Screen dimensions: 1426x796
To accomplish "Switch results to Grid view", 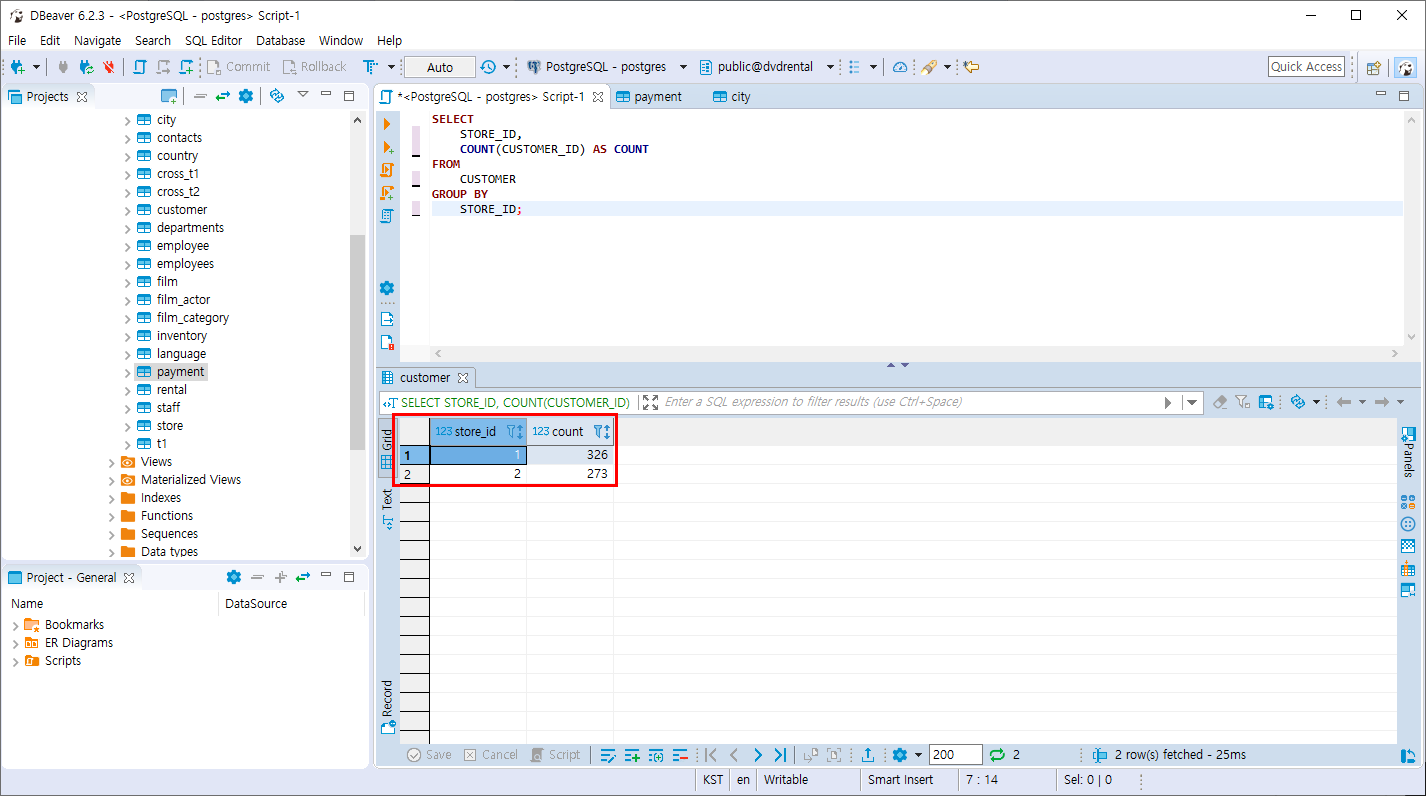I will [x=387, y=449].
